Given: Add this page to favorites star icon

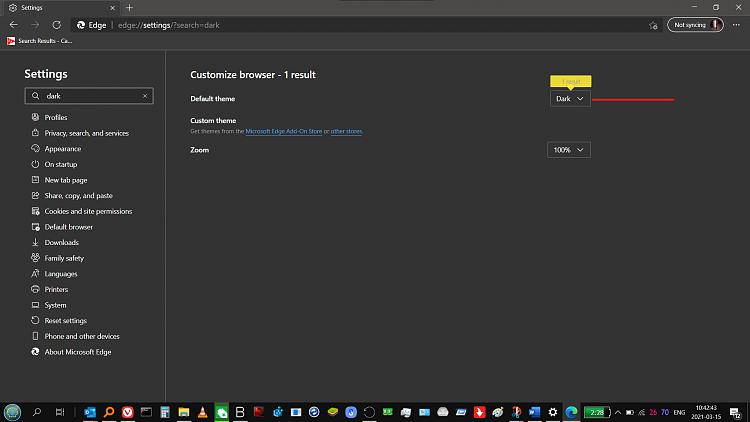Looking at the screenshot, I should point(653,25).
